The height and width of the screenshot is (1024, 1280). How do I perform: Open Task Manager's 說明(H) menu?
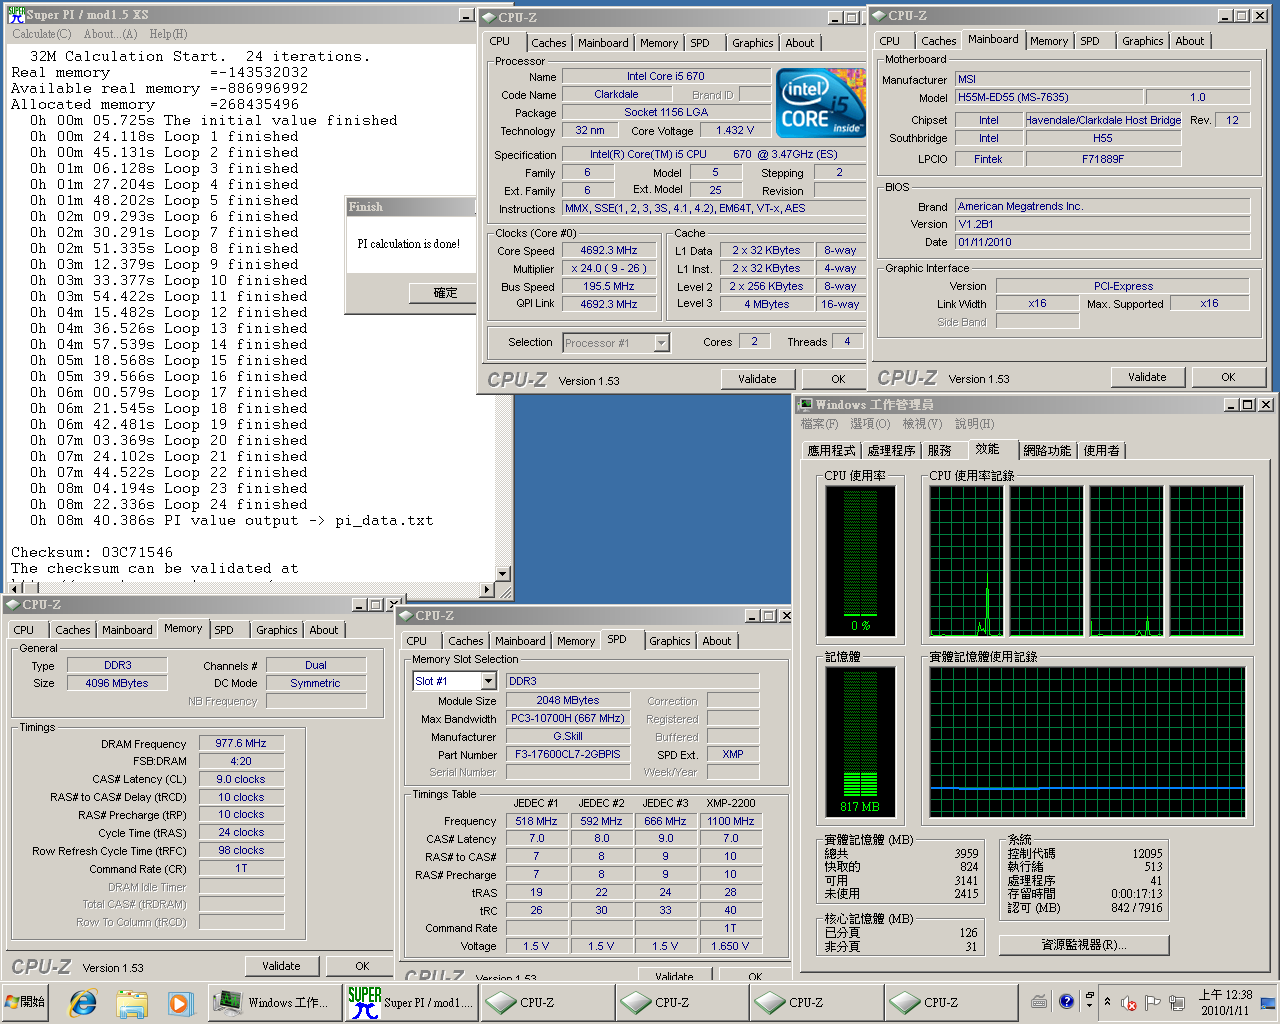[x=975, y=424]
